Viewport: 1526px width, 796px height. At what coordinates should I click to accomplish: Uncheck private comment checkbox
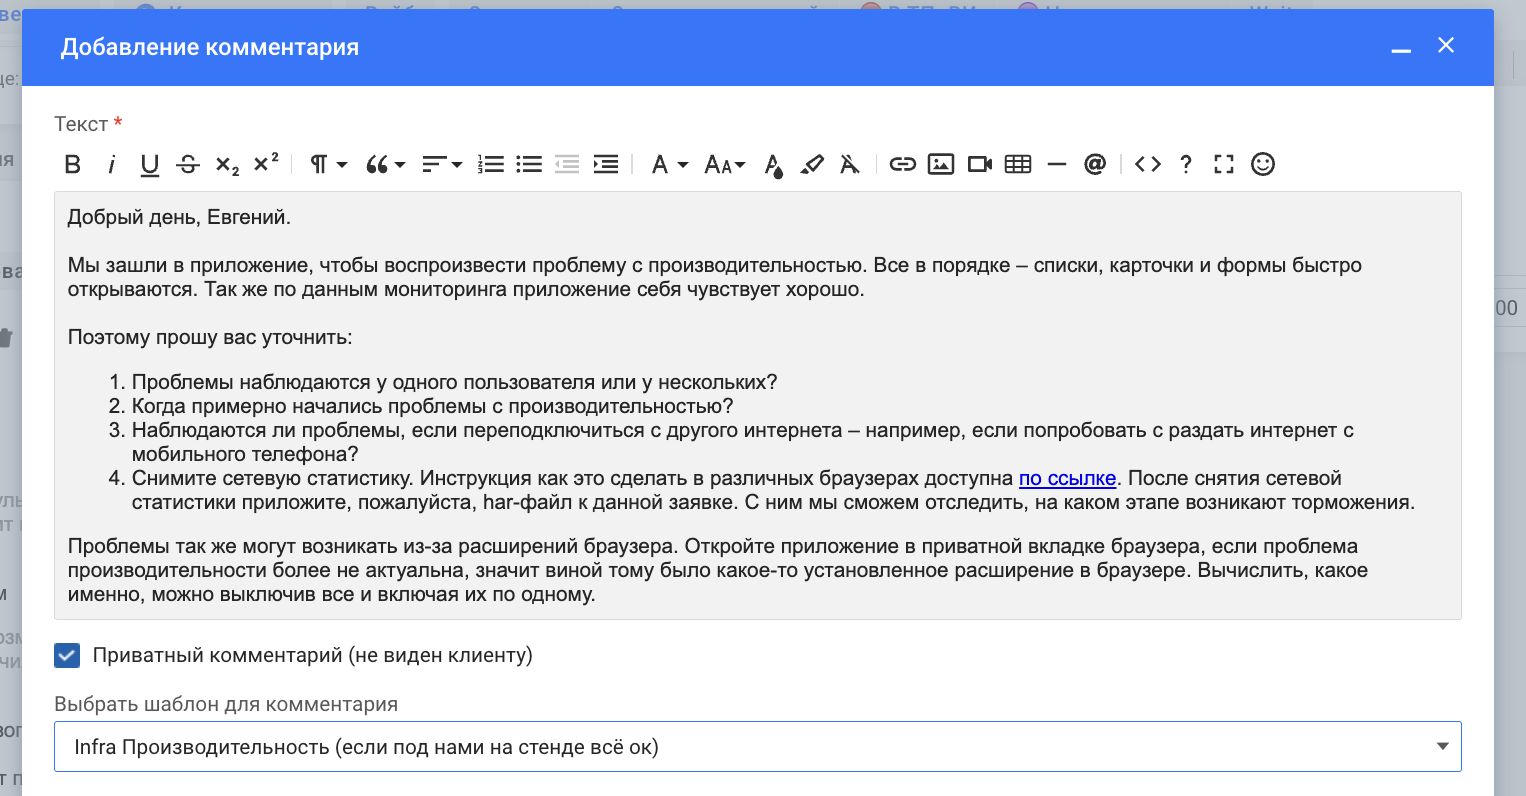click(67, 656)
